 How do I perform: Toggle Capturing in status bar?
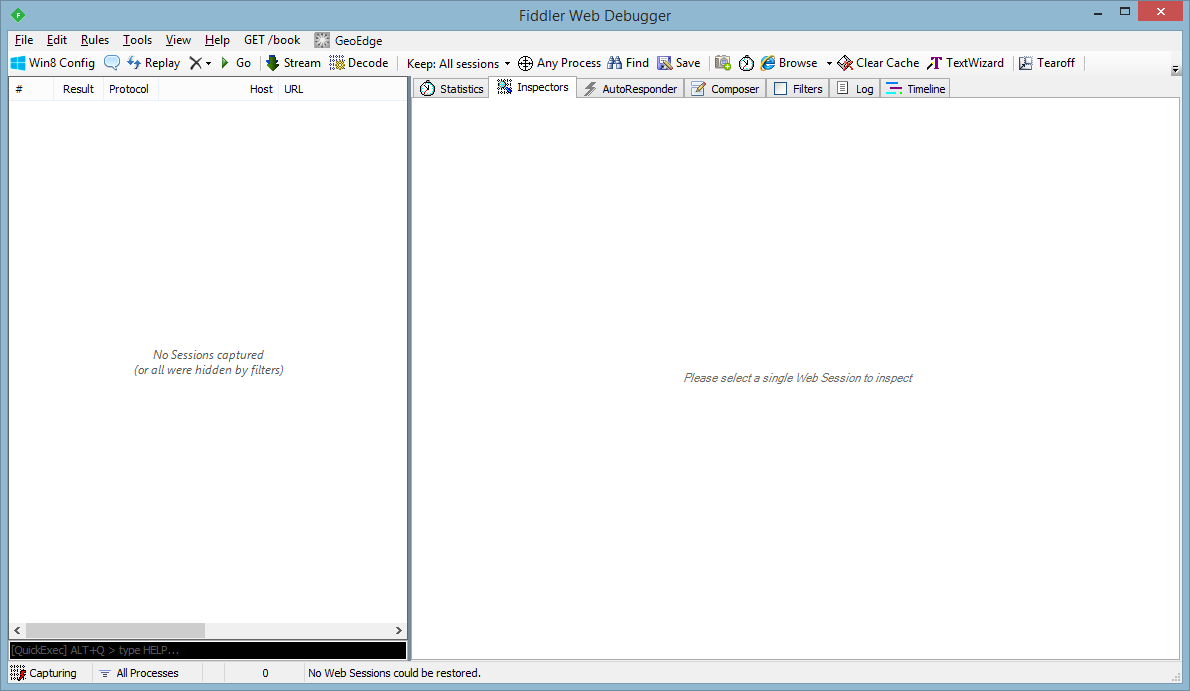[x=44, y=673]
